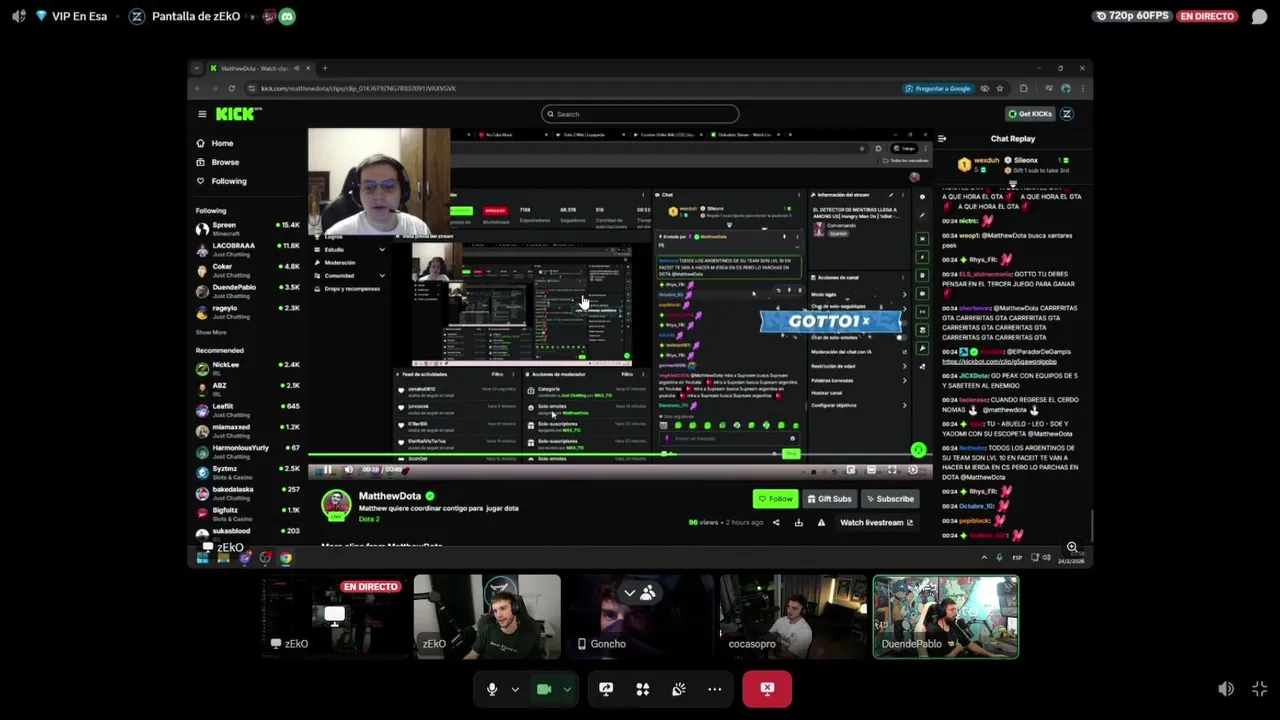Select zEkO's camera thumbnail

[487, 616]
